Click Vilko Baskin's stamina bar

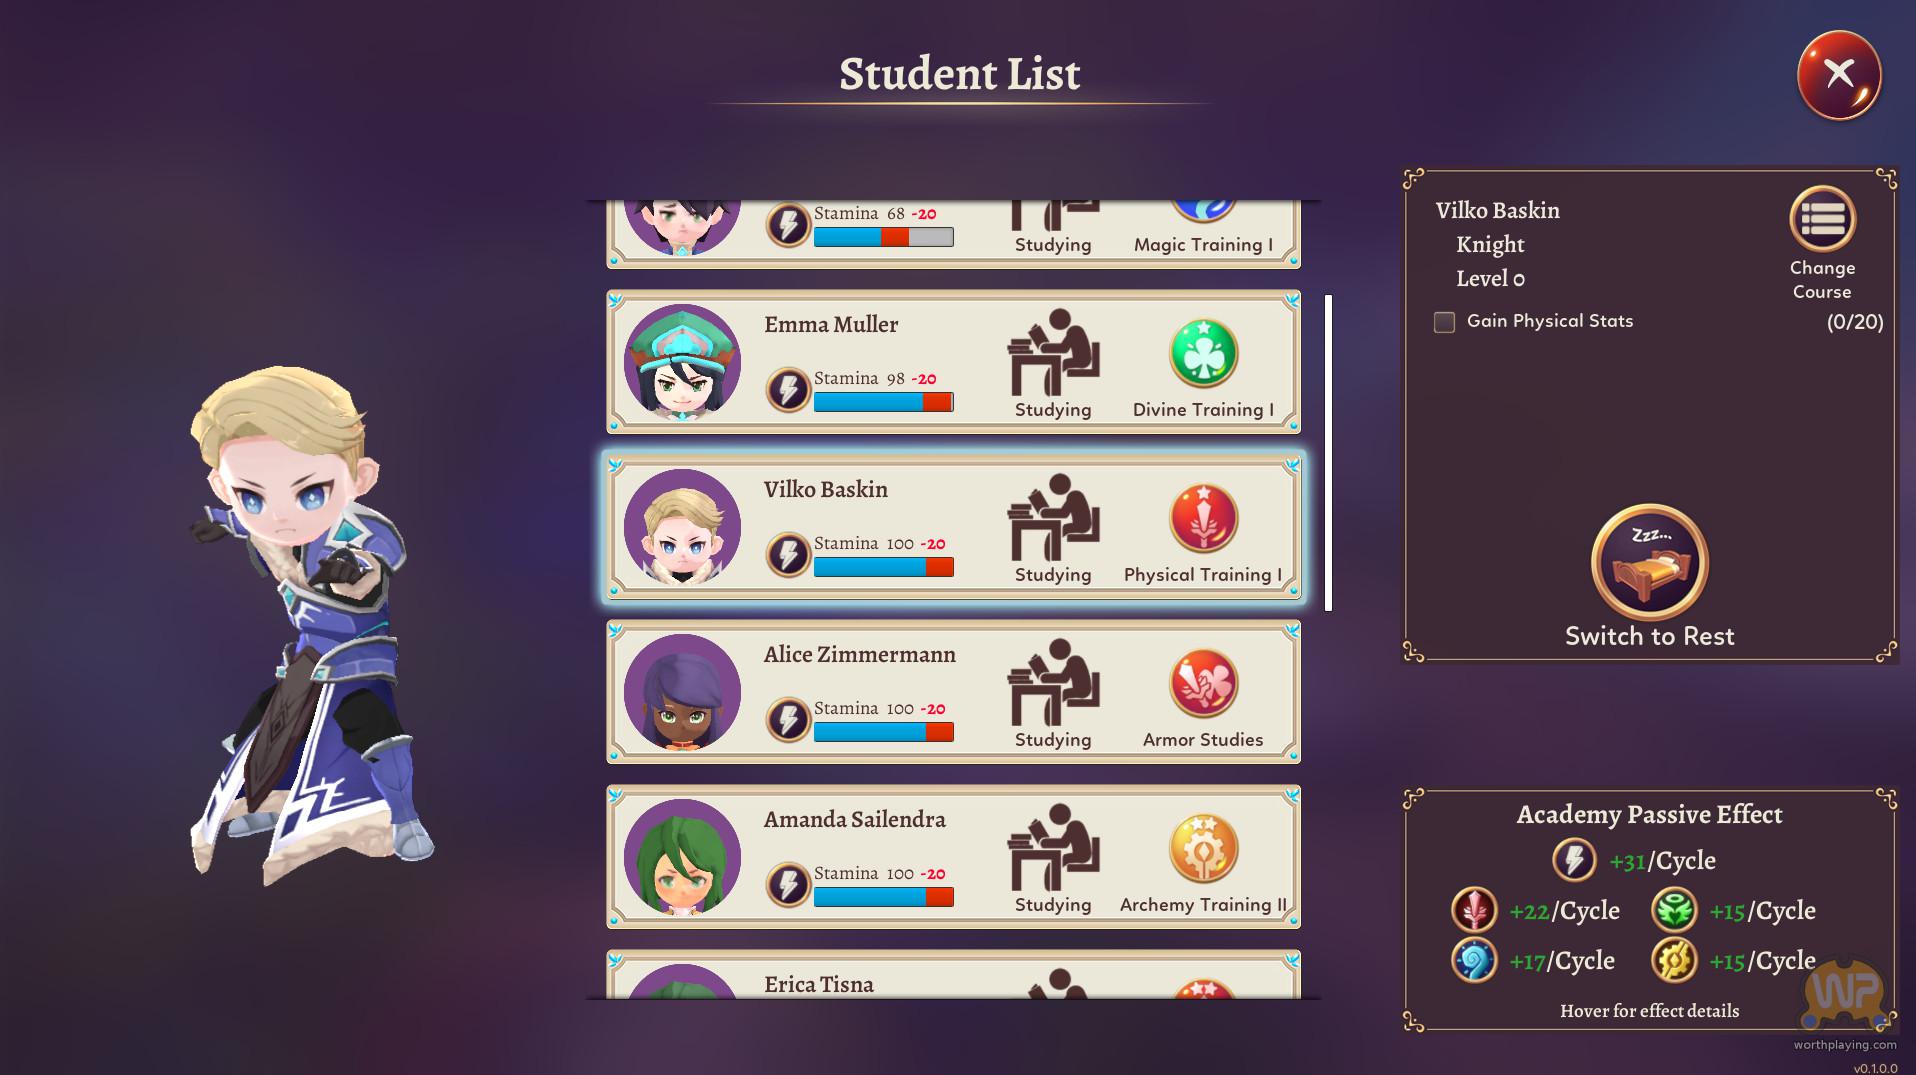[x=883, y=567]
